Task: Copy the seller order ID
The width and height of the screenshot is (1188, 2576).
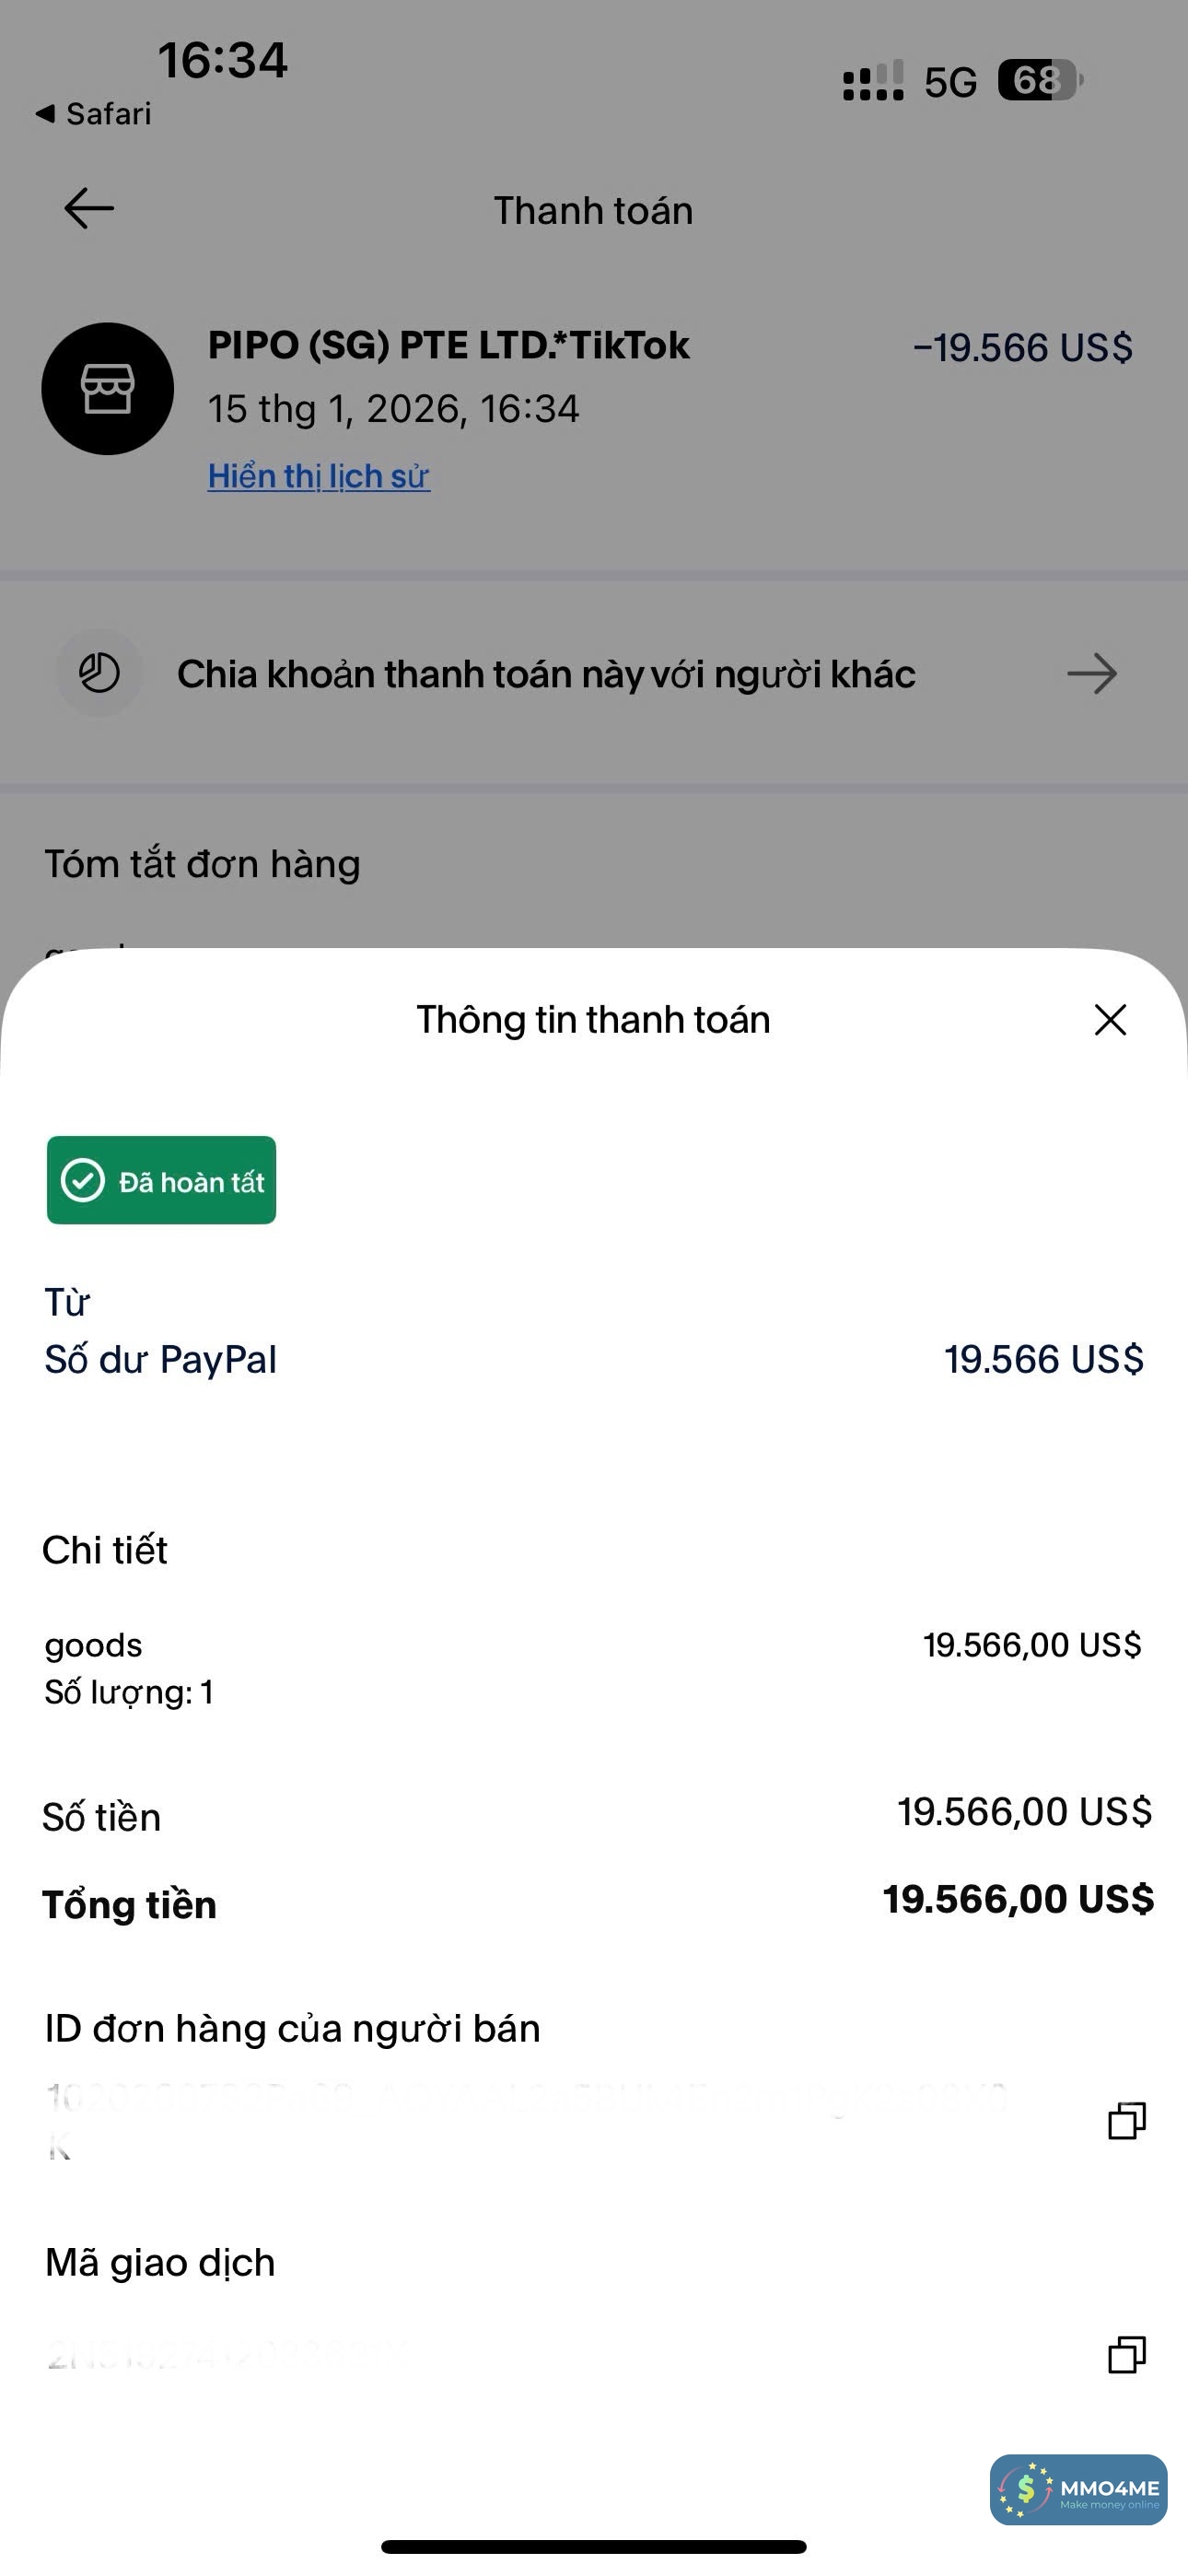Action: pyautogui.click(x=1126, y=2120)
